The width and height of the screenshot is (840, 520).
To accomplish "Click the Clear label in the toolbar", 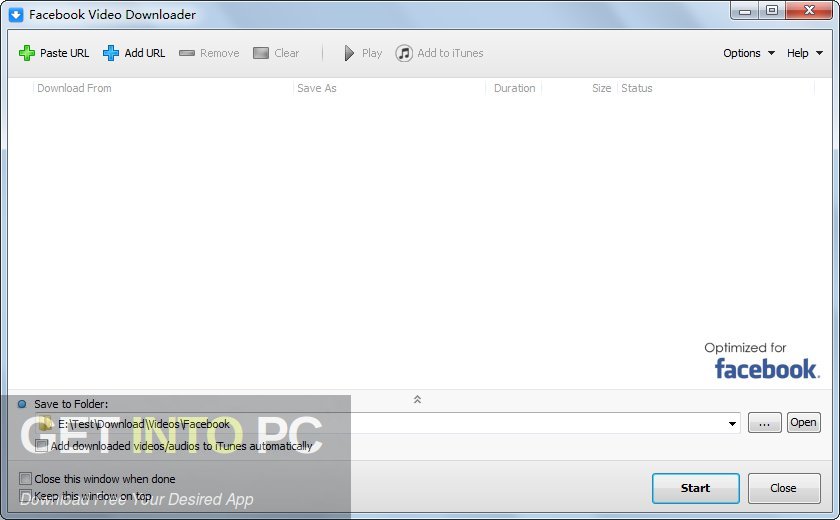I will pos(287,53).
